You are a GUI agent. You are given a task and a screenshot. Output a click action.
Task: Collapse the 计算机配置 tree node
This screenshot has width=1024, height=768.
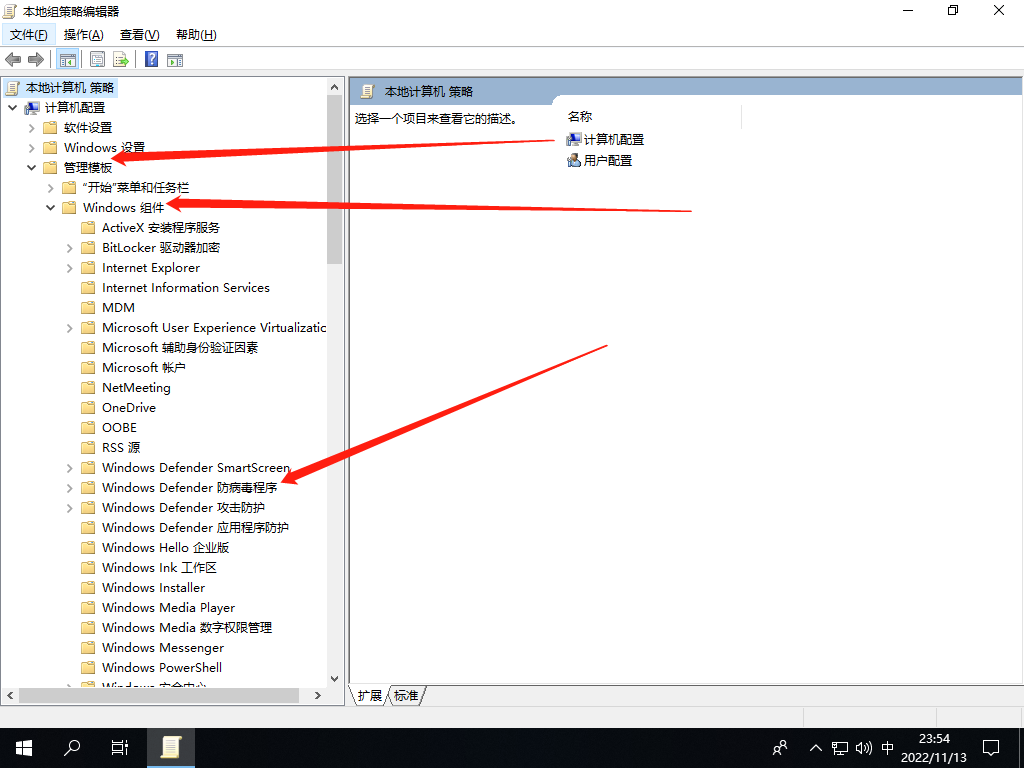12,108
